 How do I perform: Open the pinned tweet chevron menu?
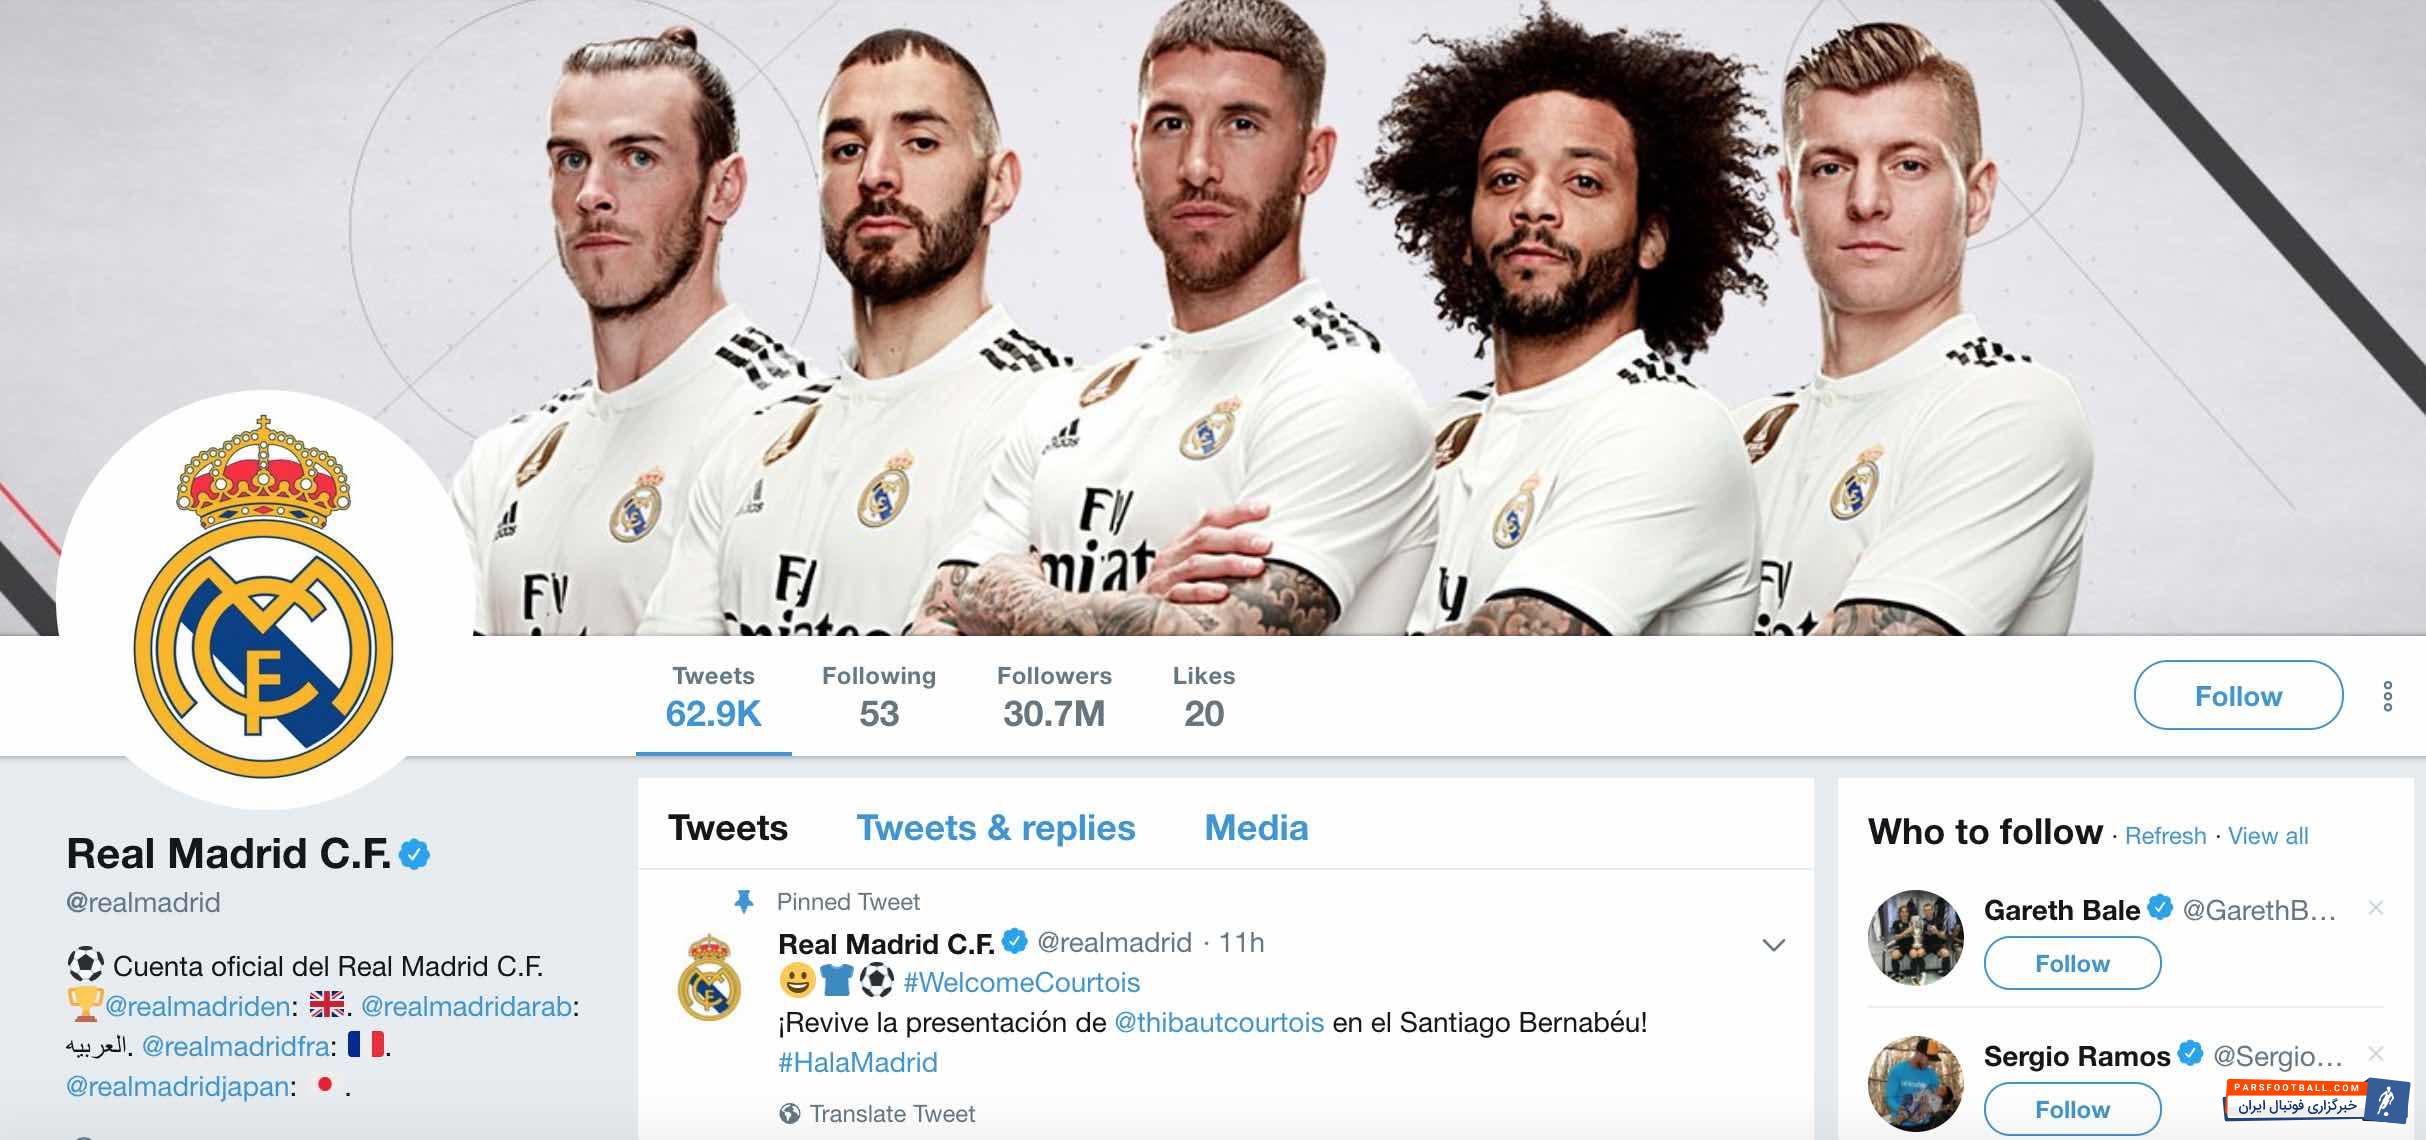(x=1773, y=945)
